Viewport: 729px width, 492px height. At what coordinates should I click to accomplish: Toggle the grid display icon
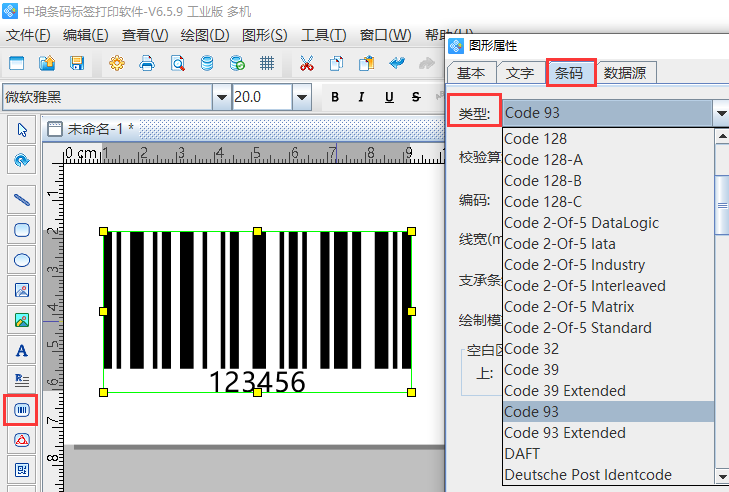click(x=267, y=63)
